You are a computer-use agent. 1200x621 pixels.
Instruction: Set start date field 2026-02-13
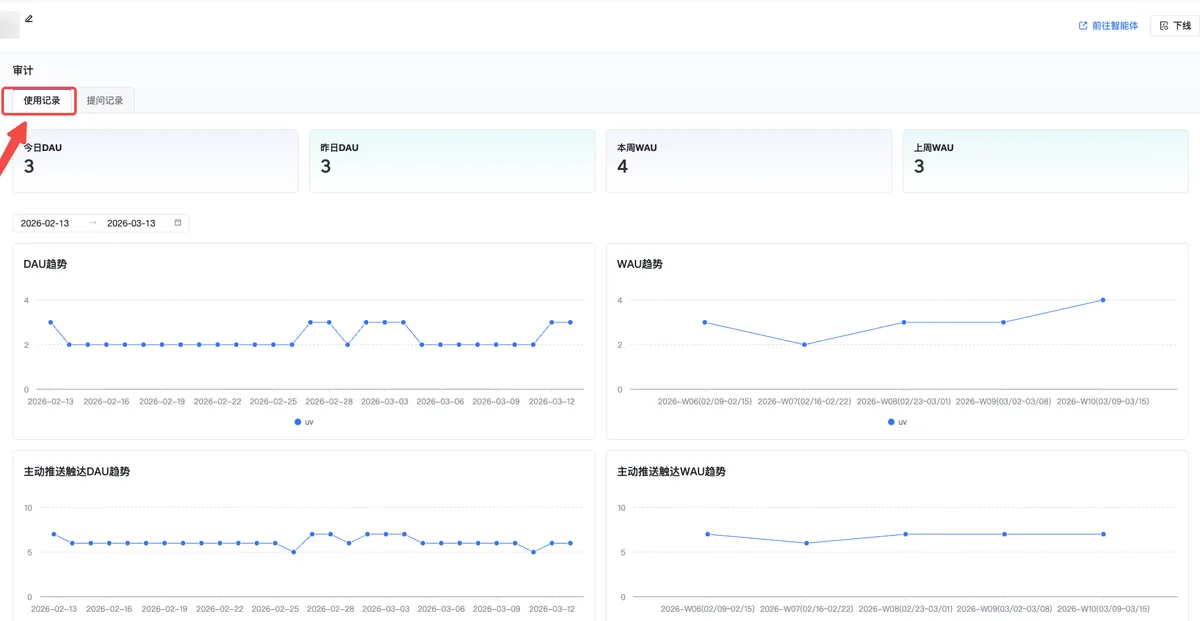[x=45, y=223]
